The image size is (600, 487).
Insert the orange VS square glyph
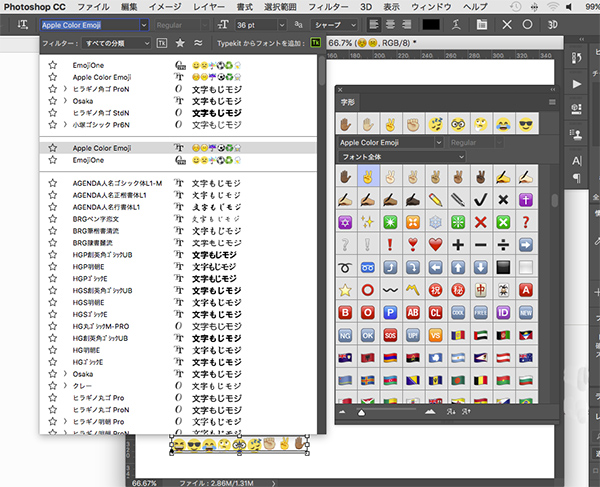click(435, 335)
